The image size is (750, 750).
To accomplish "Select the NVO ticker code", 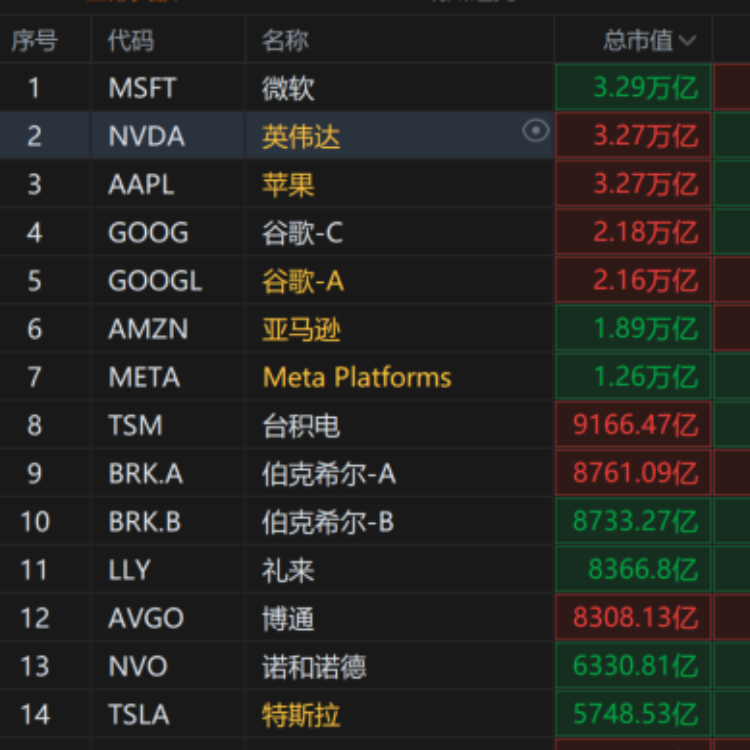I will [x=138, y=666].
